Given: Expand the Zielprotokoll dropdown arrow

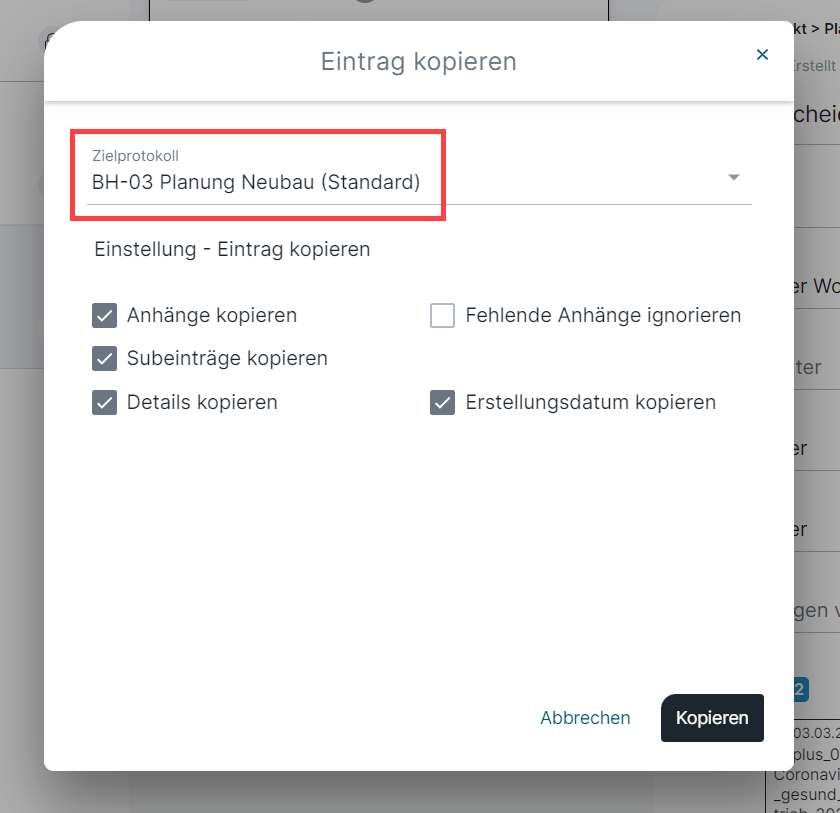Looking at the screenshot, I should (734, 177).
